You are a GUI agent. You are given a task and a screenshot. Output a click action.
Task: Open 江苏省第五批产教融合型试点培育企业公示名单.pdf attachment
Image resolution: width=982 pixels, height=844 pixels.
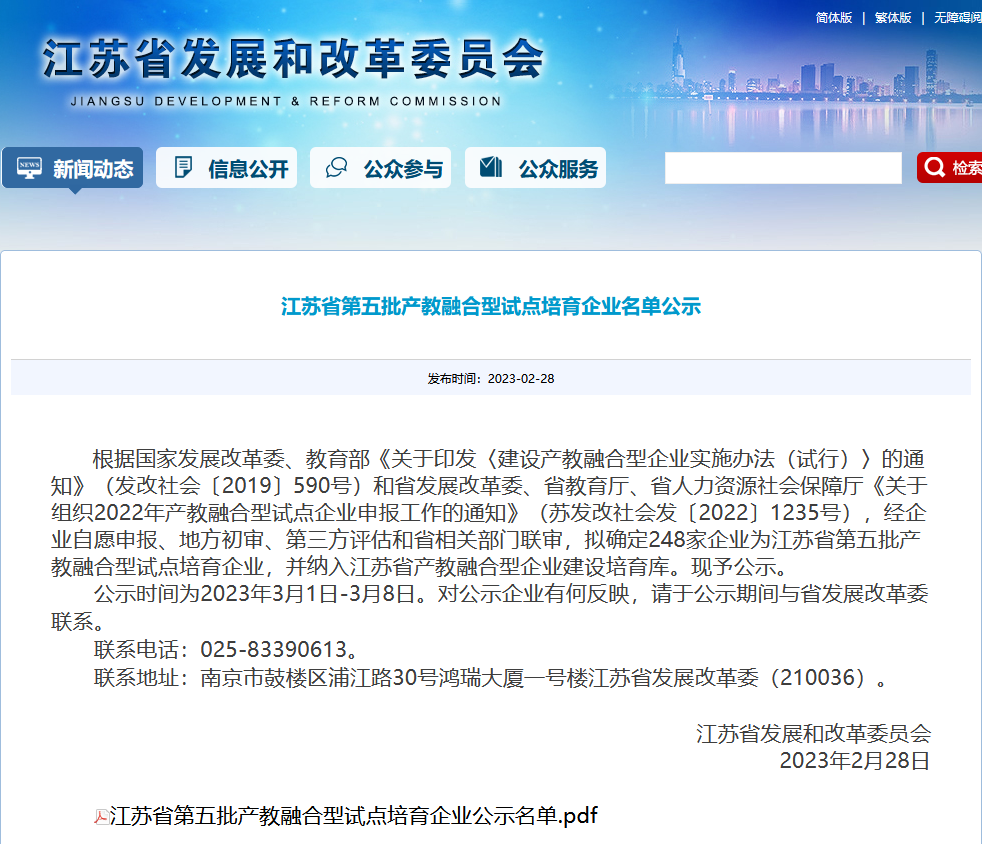point(353,816)
